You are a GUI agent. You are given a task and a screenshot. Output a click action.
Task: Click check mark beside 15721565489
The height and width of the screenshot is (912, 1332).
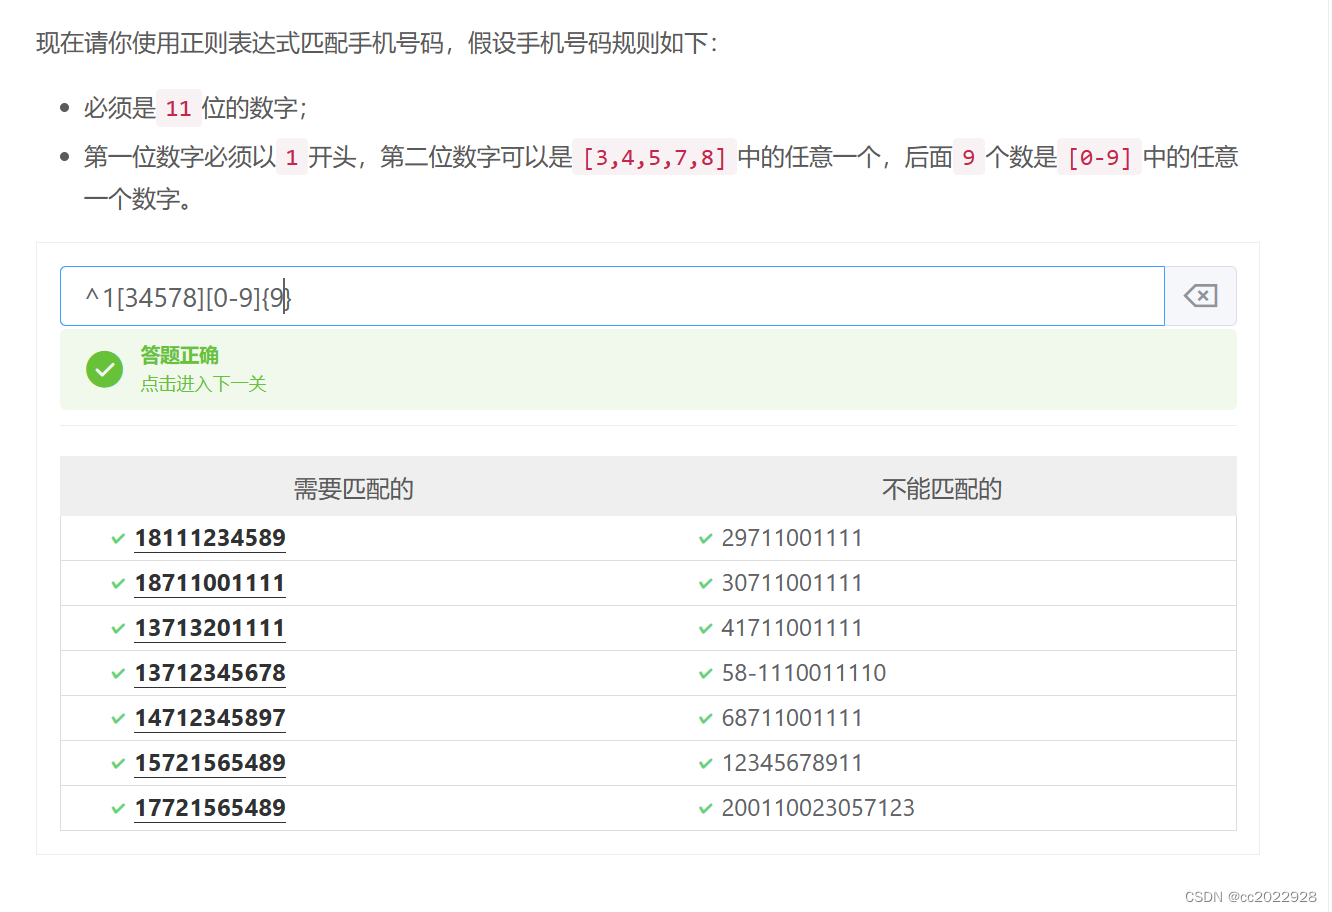click(118, 764)
